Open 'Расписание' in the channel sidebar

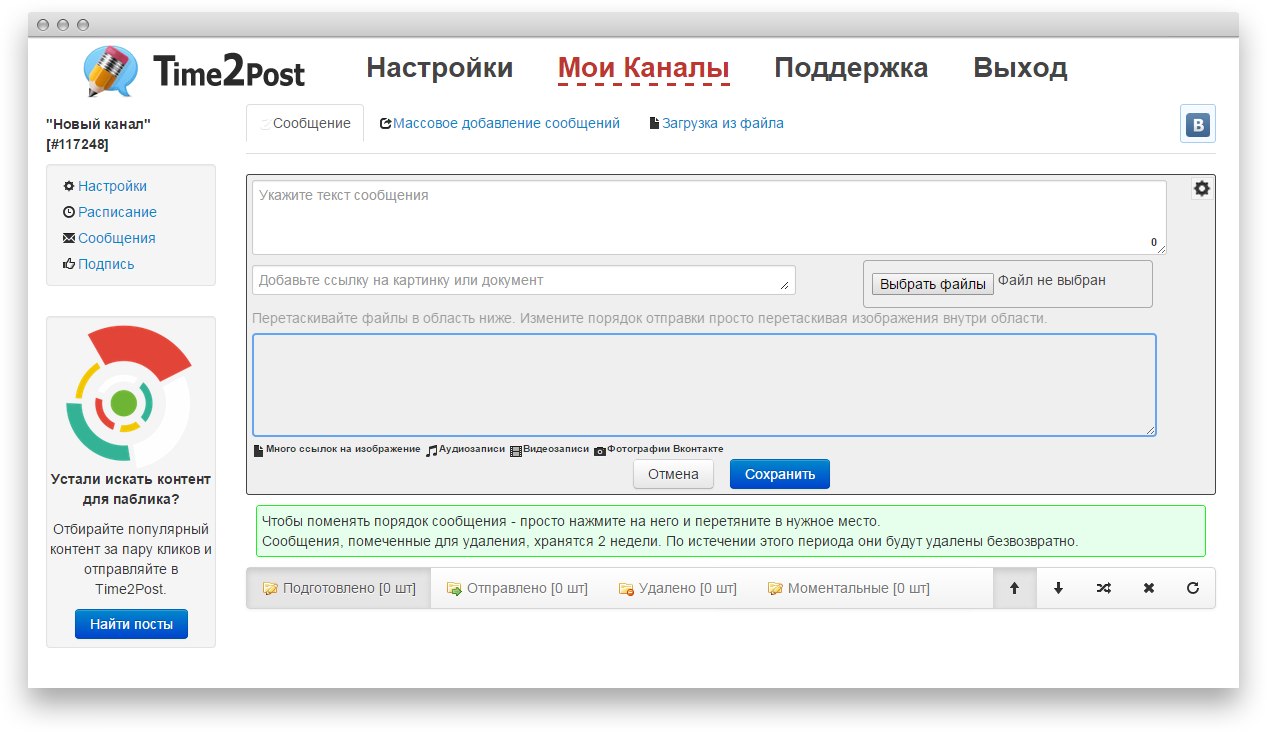(117, 212)
